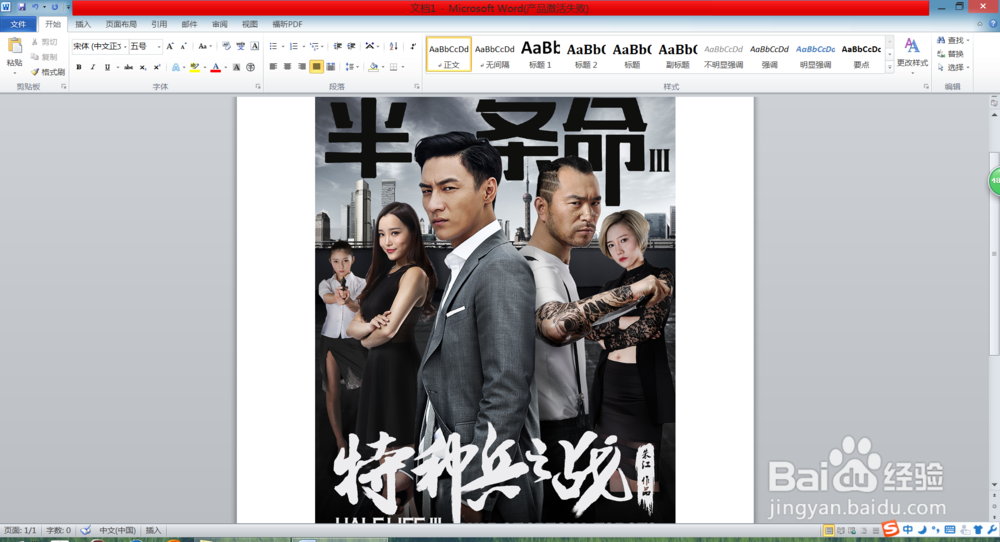Click the Sort A-Z icon
The height and width of the screenshot is (542, 1000).
click(393, 46)
